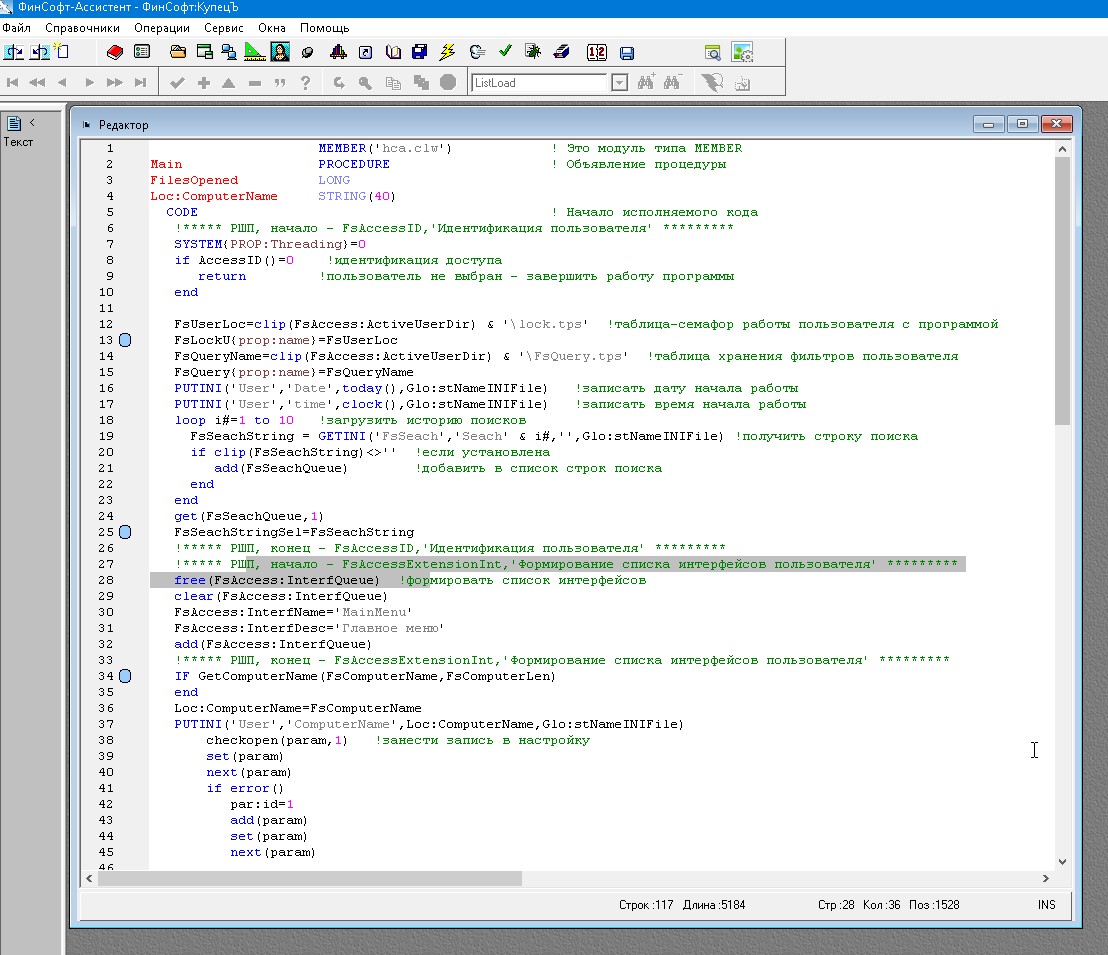Click the editor's vertical scrollbar down arrow
Image resolution: width=1108 pixels, height=955 pixels.
(x=1062, y=861)
